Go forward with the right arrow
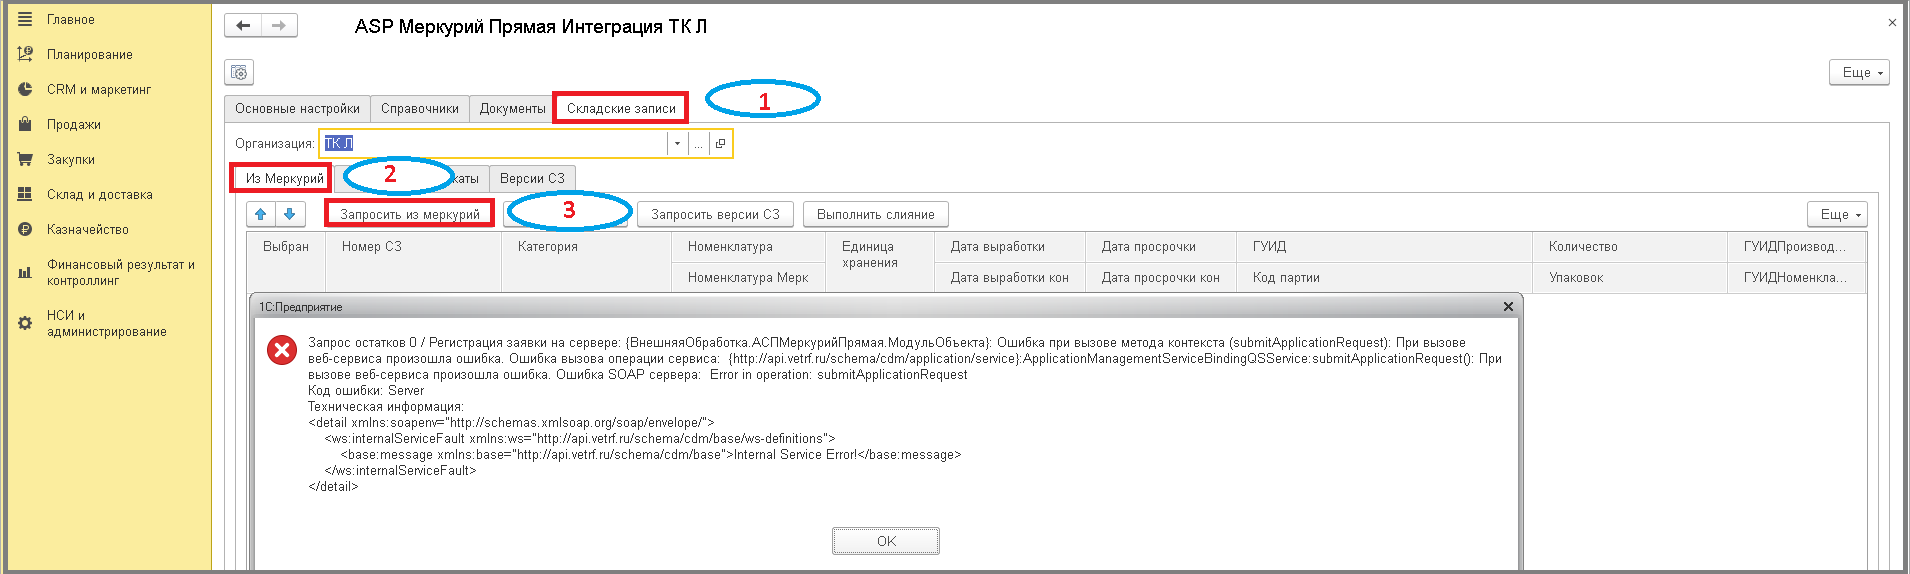This screenshot has width=1910, height=574. point(279,26)
